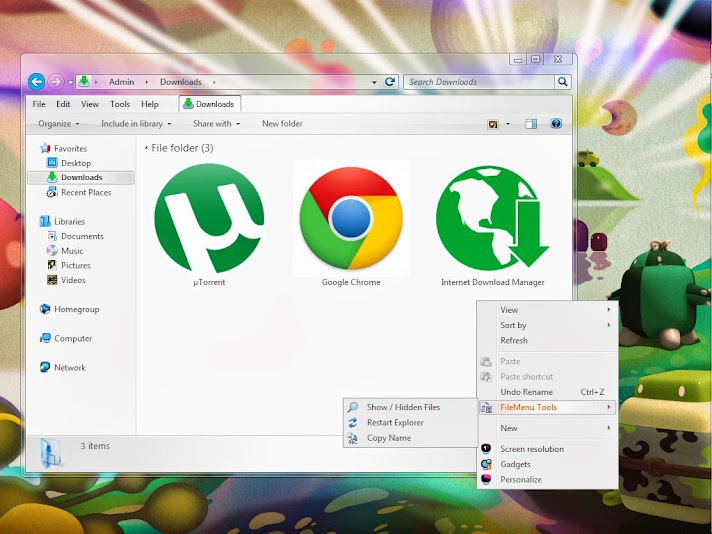Select Admin in the address breadcrumb
The width and height of the screenshot is (712, 534).
point(121,82)
